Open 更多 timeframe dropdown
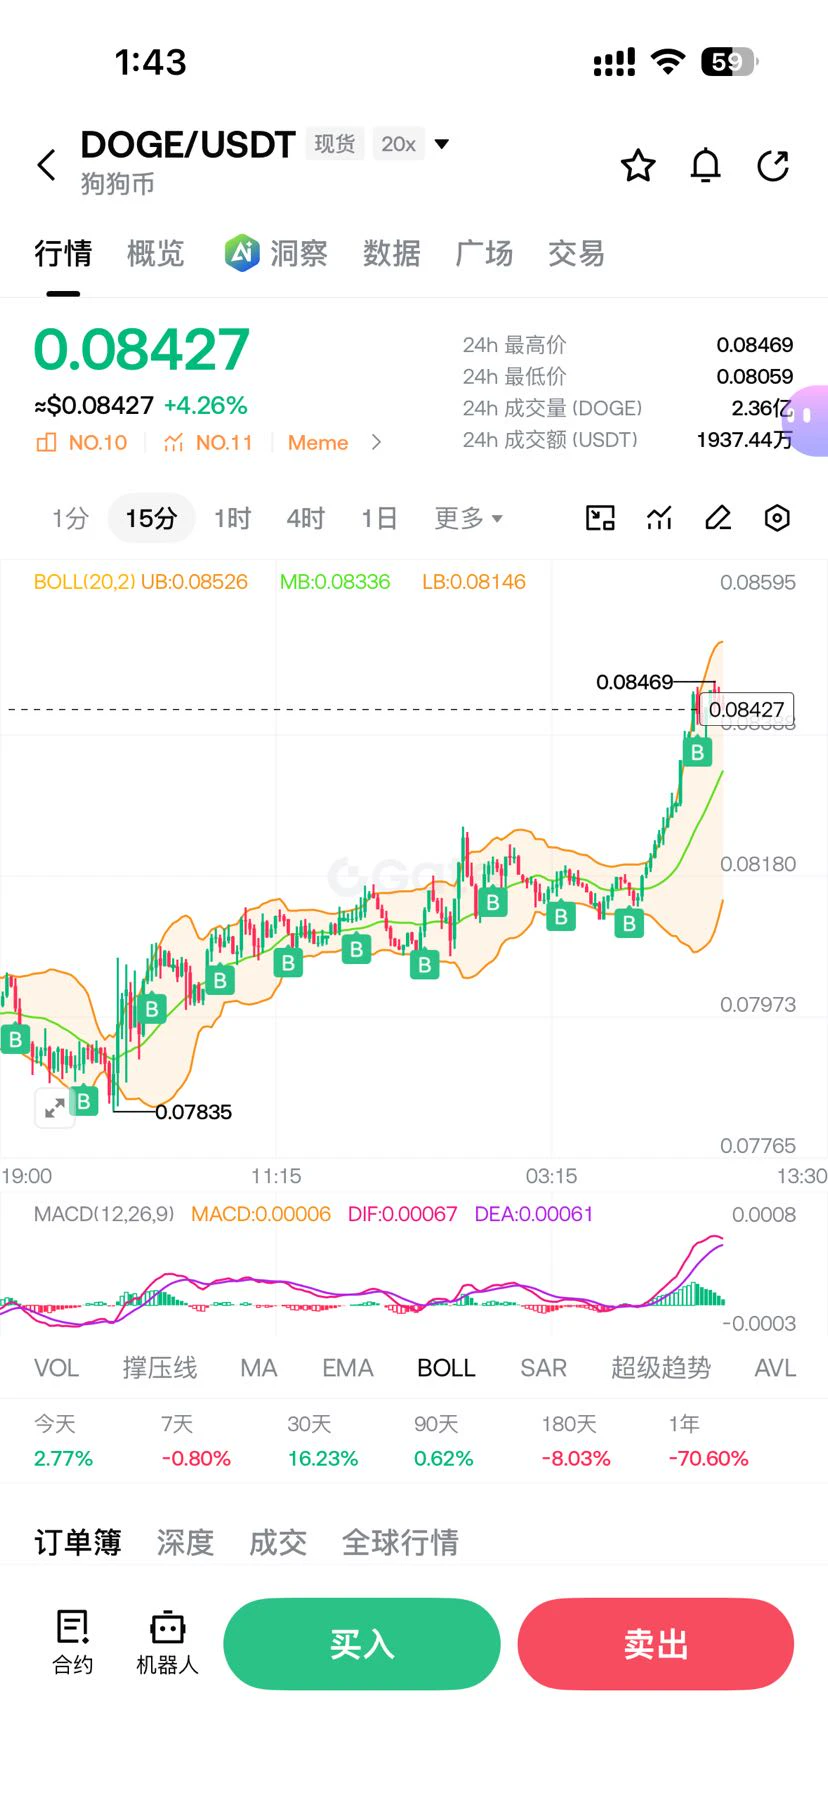 [x=468, y=518]
